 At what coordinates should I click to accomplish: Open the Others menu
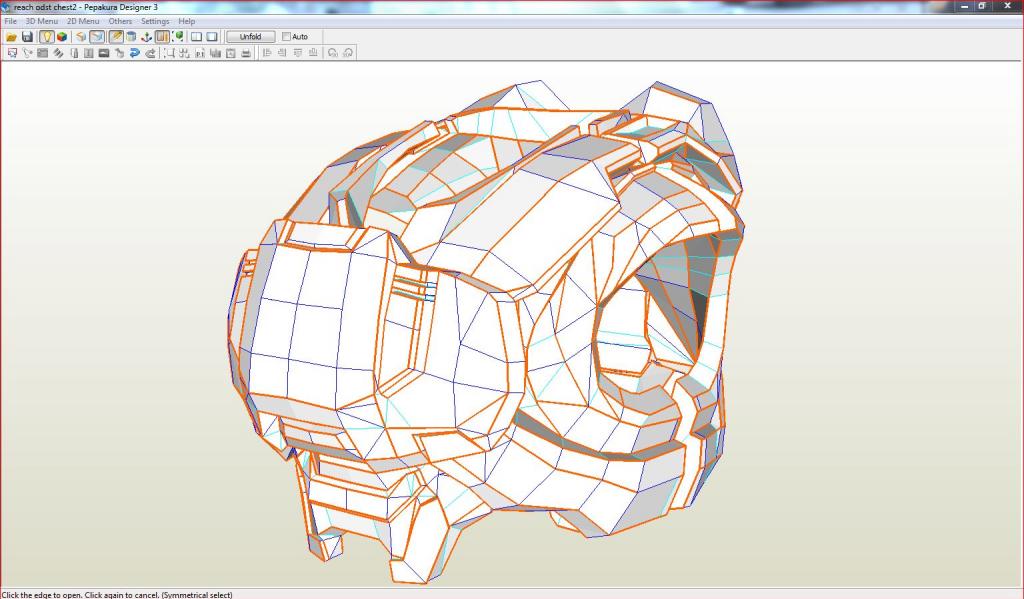(120, 21)
